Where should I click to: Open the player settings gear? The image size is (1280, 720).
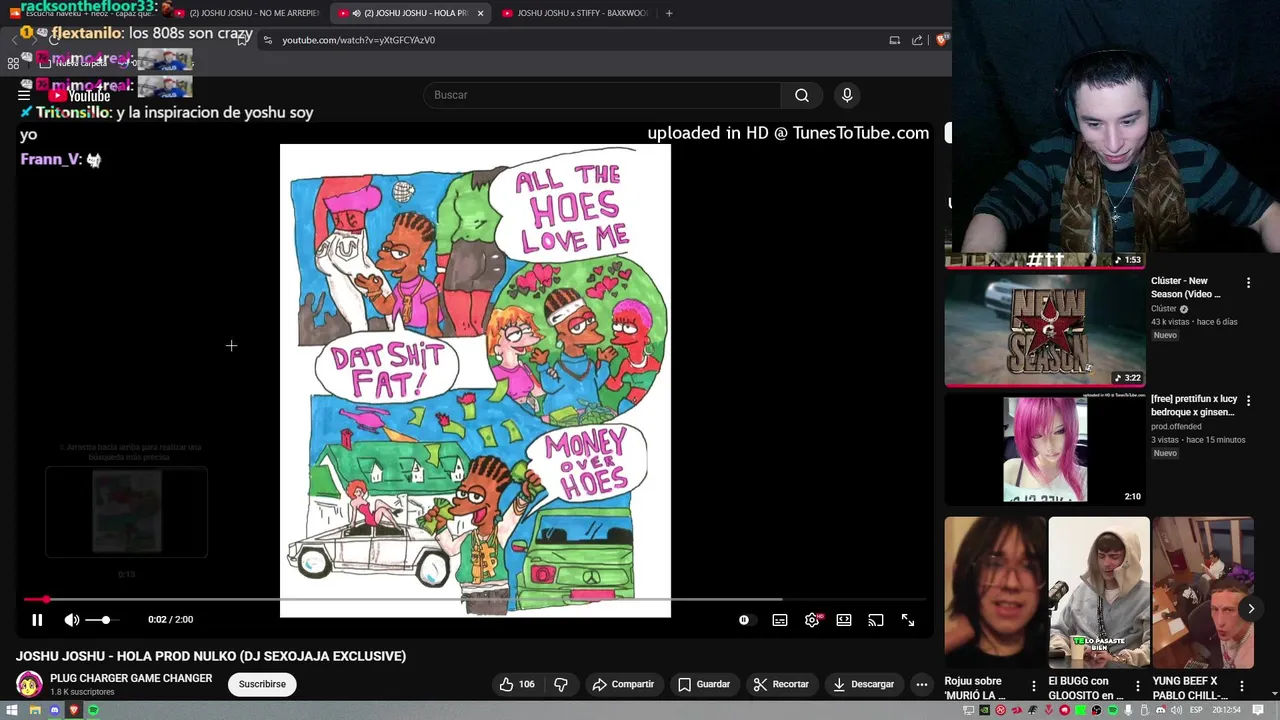click(812, 620)
